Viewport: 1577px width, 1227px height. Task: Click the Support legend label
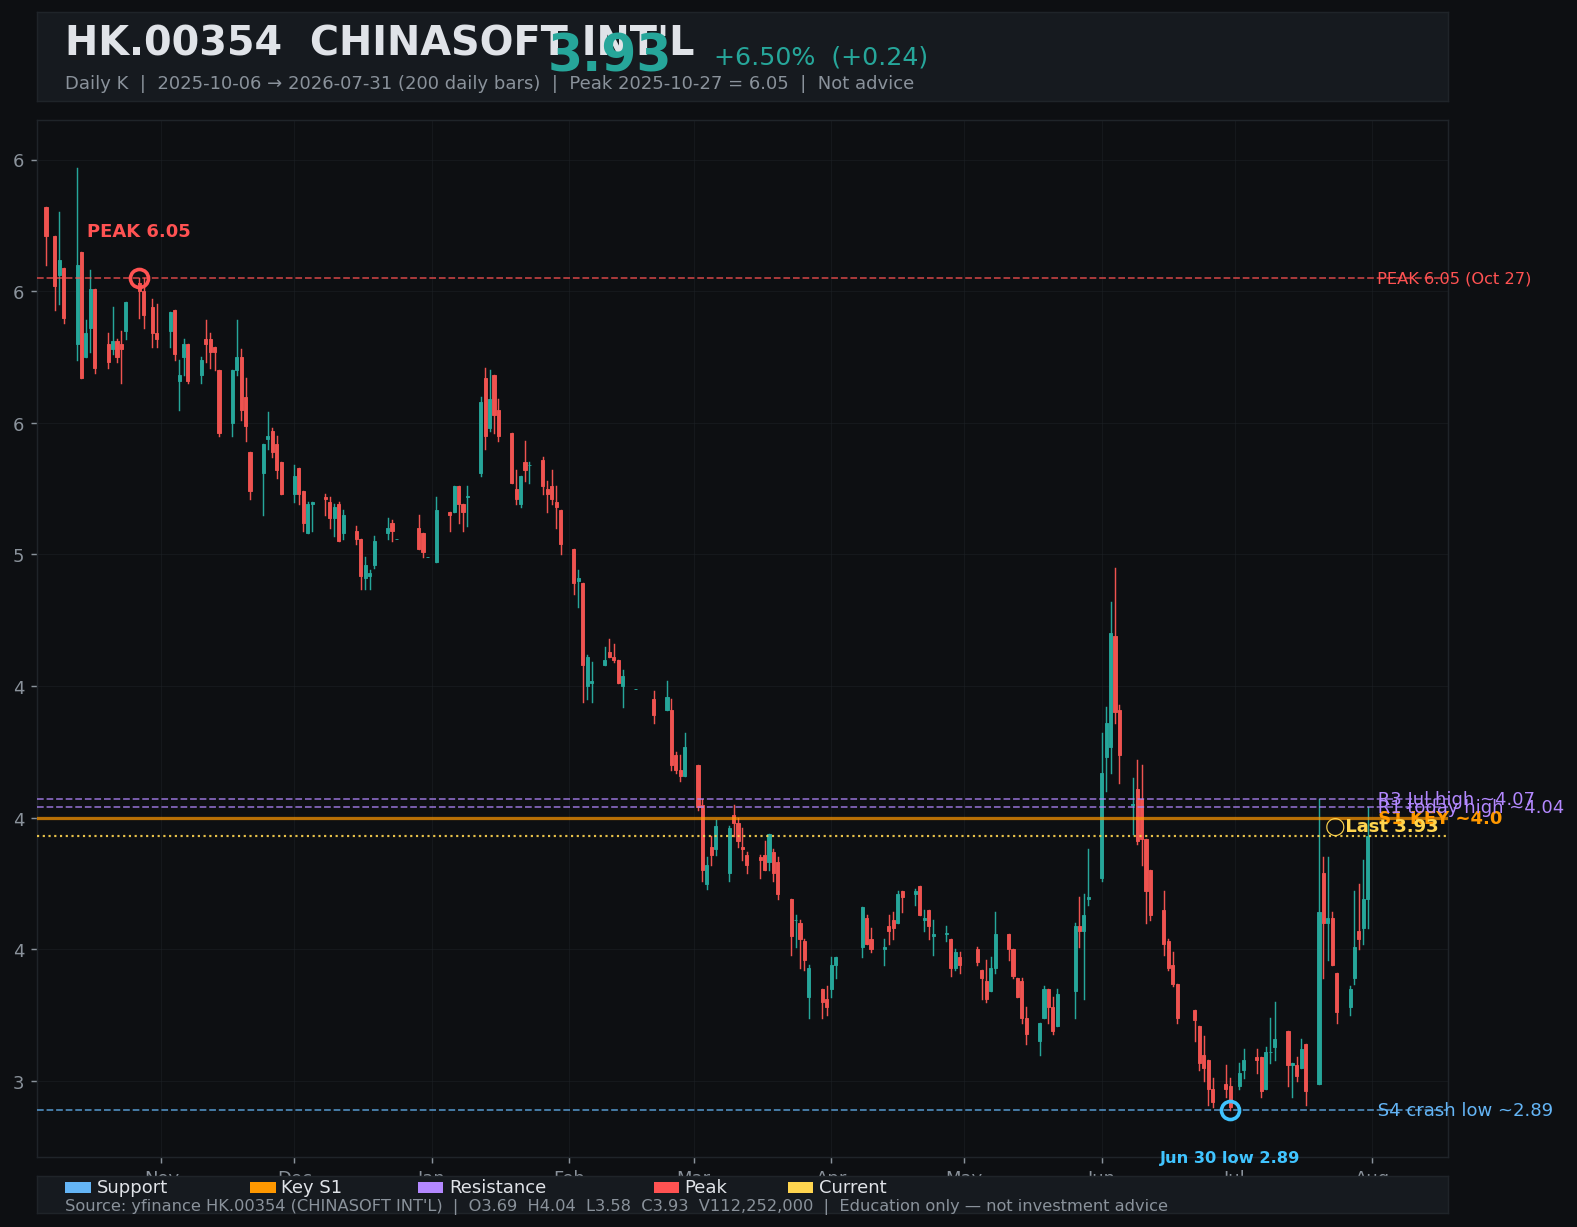(x=132, y=1188)
